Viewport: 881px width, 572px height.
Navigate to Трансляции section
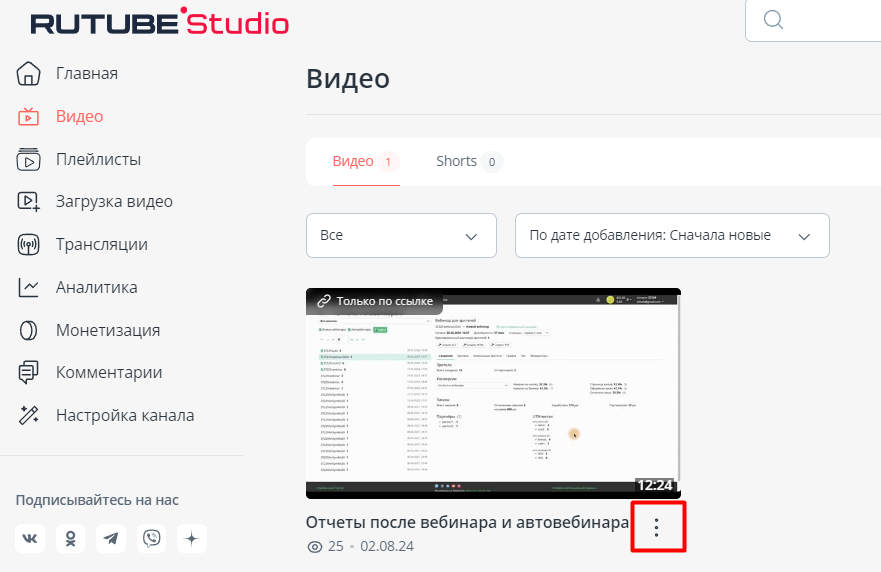[x=101, y=244]
